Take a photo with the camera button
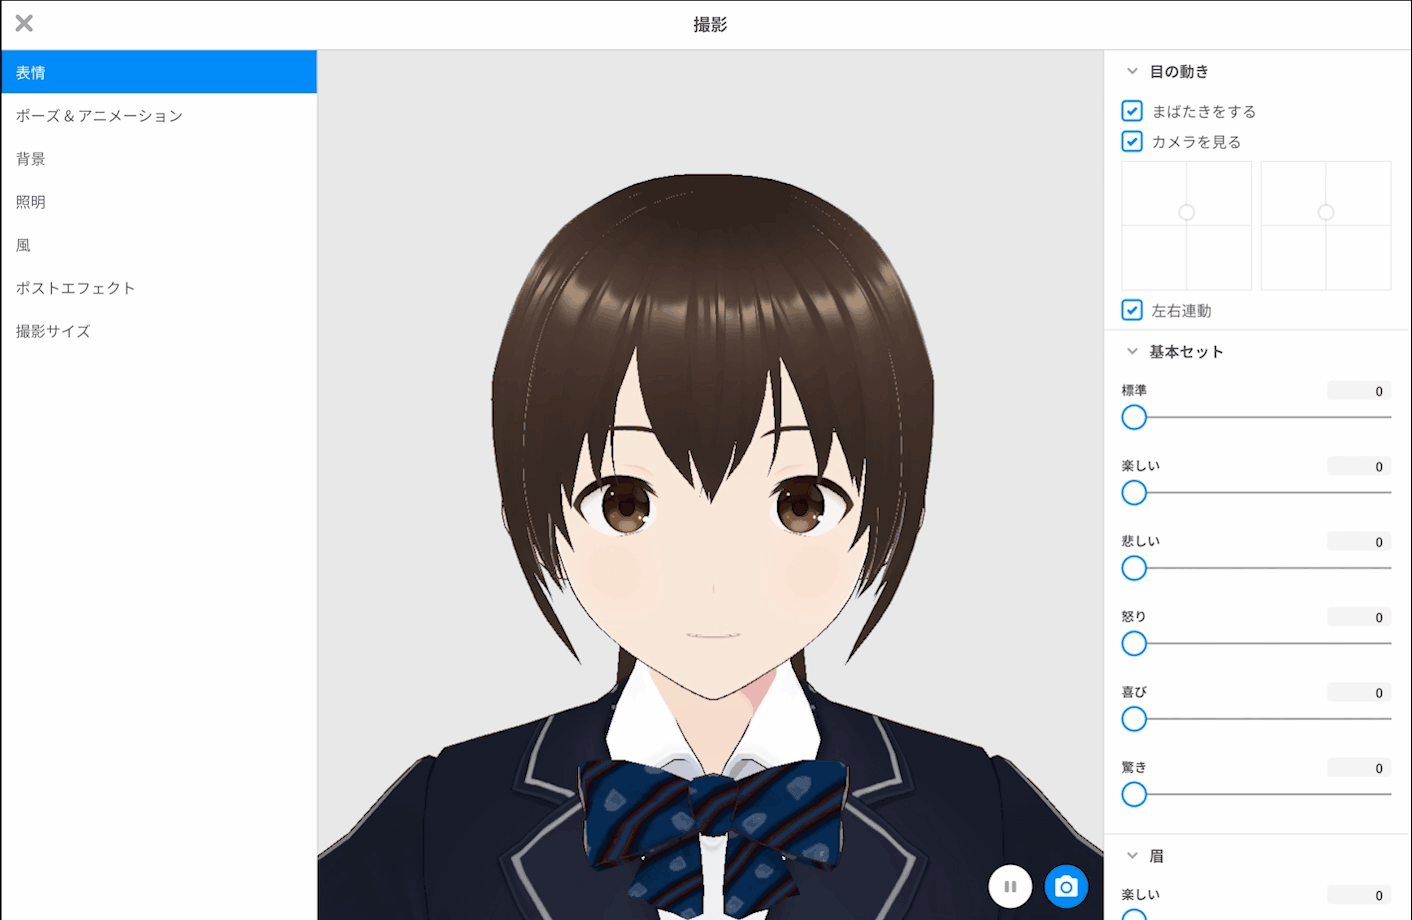This screenshot has height=920, width=1412. tap(1066, 886)
